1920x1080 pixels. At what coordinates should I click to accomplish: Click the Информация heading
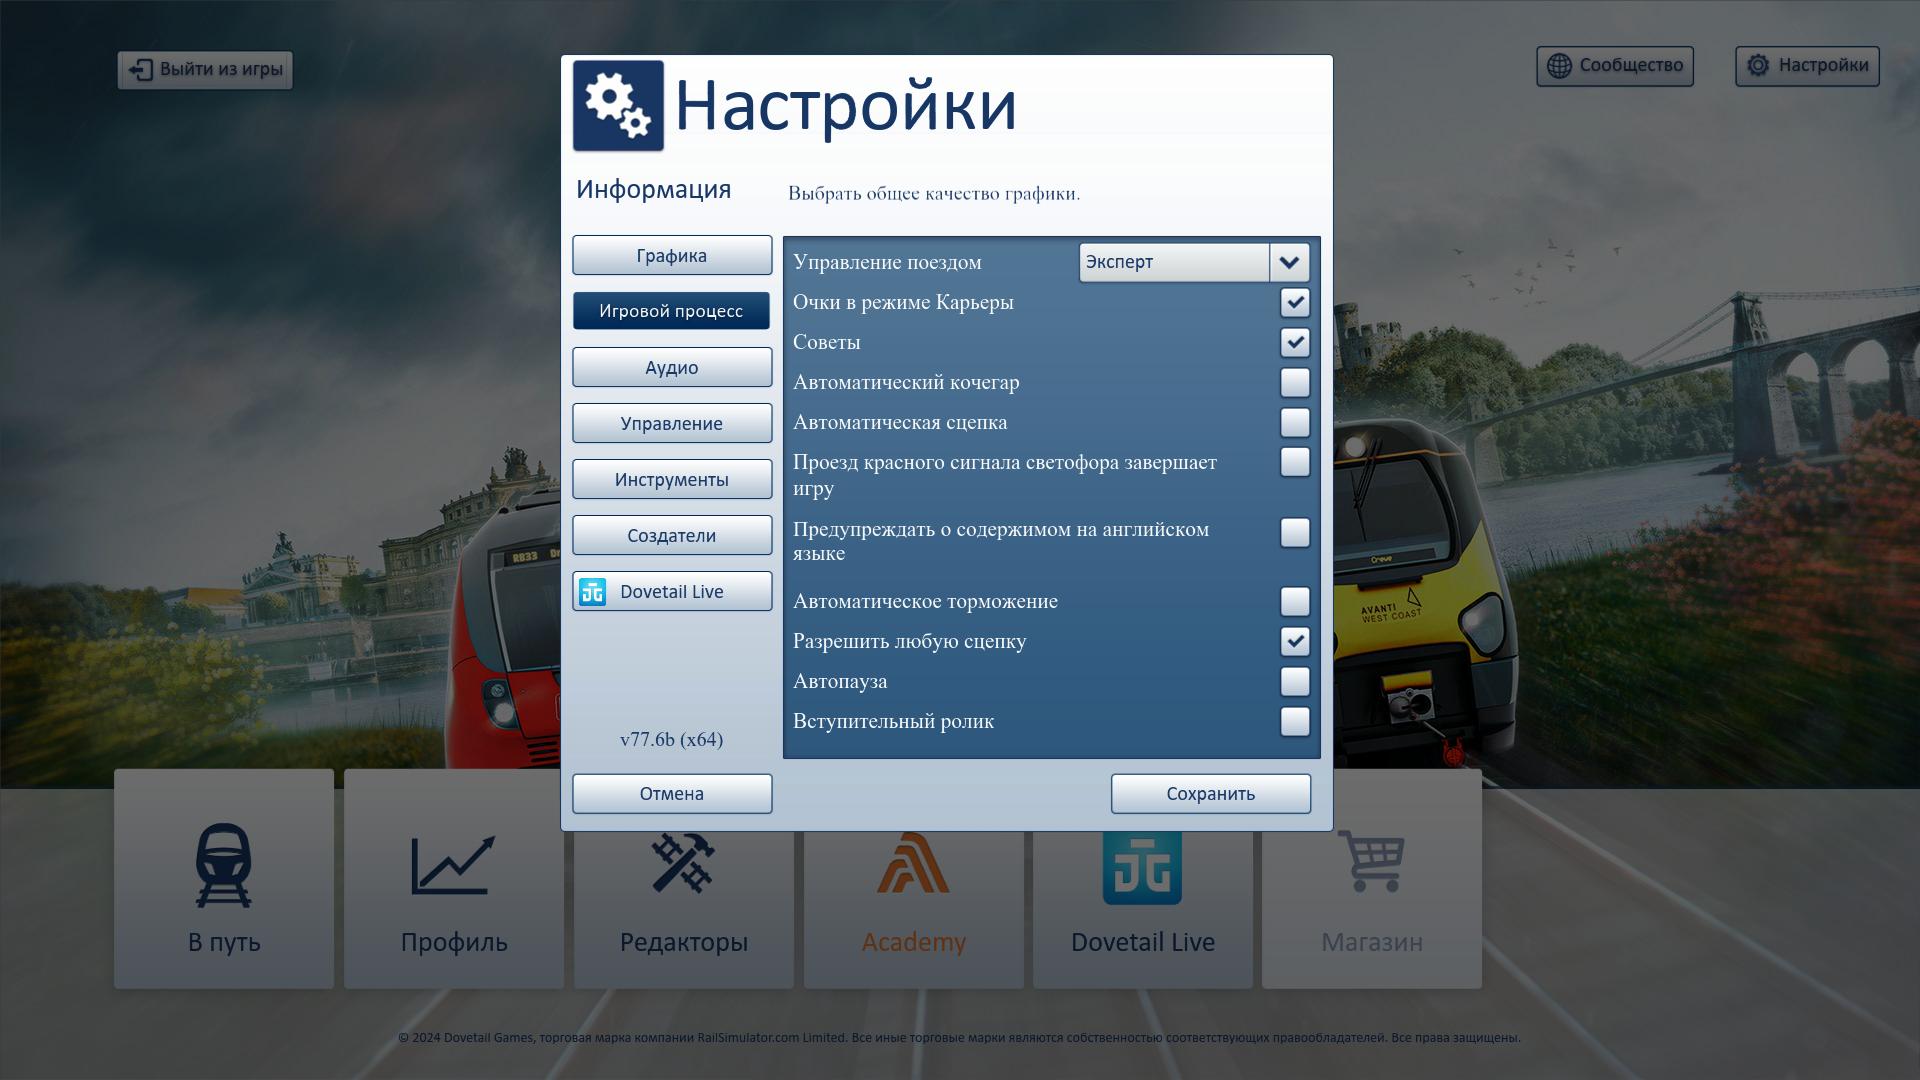point(654,190)
